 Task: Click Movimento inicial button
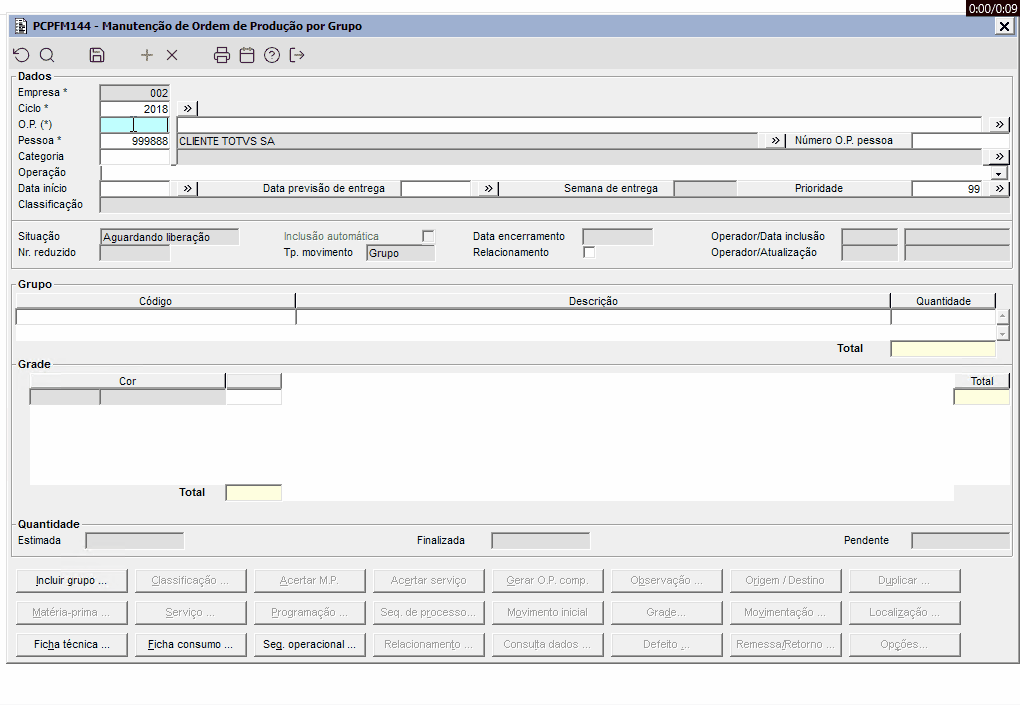(x=548, y=613)
